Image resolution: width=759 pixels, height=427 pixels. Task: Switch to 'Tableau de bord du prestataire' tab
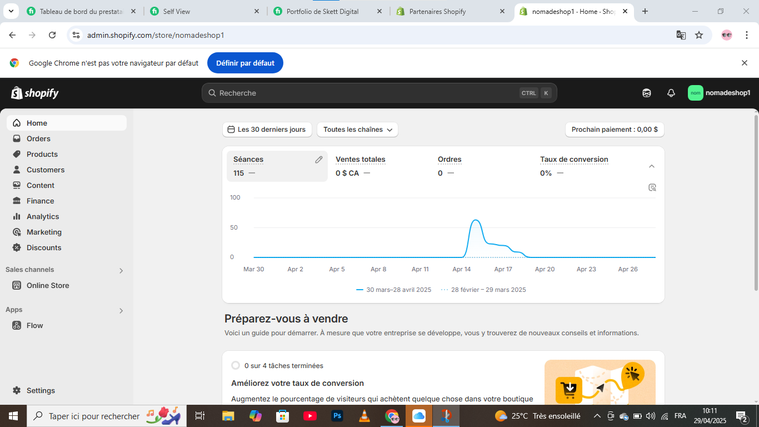[82, 11]
